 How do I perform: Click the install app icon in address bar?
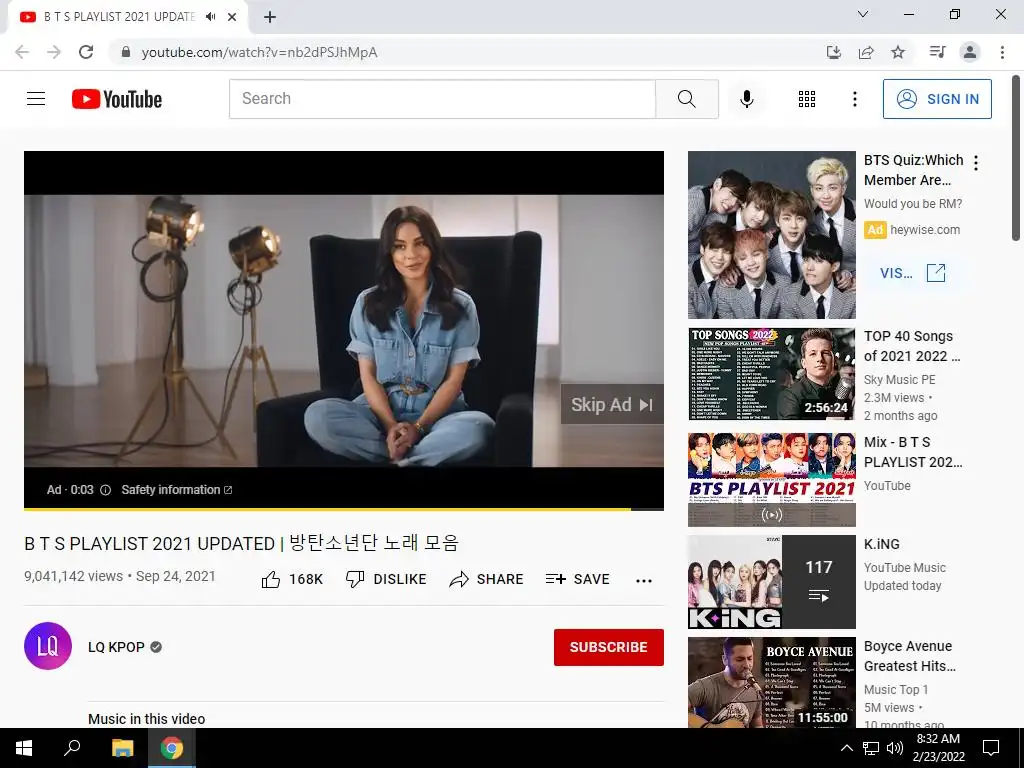(833, 52)
